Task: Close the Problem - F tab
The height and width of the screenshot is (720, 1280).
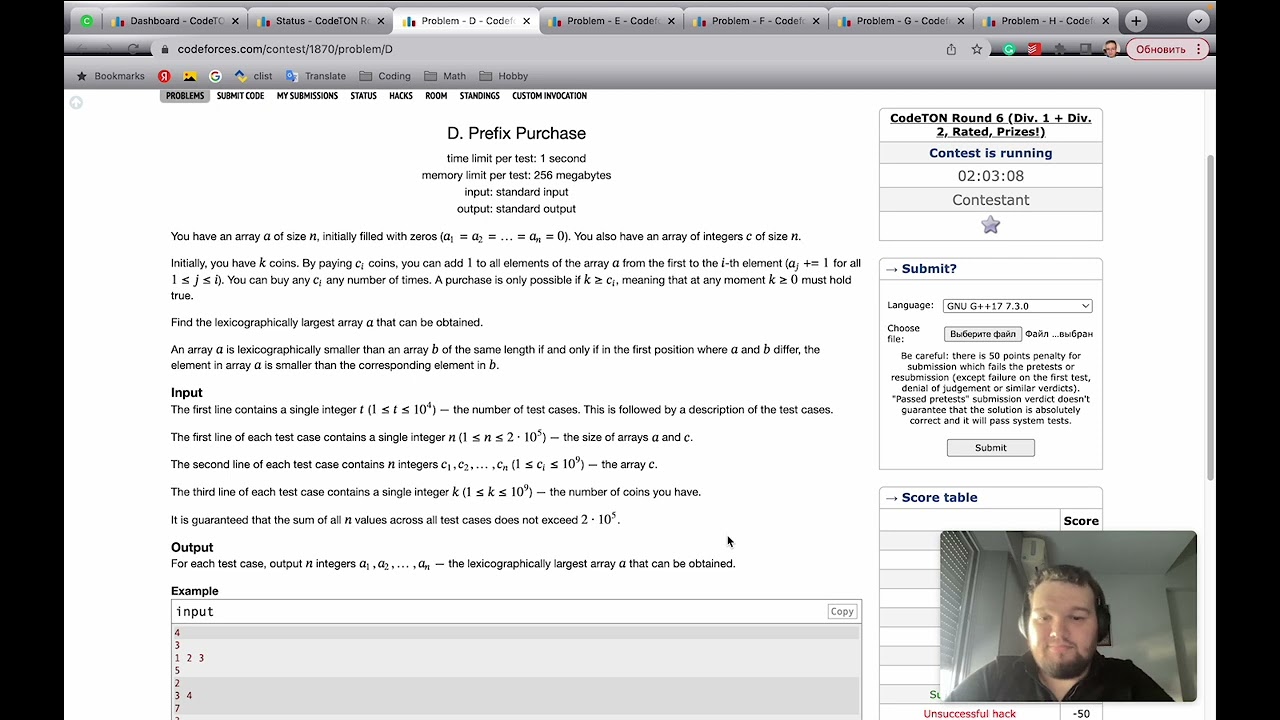Action: click(817, 21)
